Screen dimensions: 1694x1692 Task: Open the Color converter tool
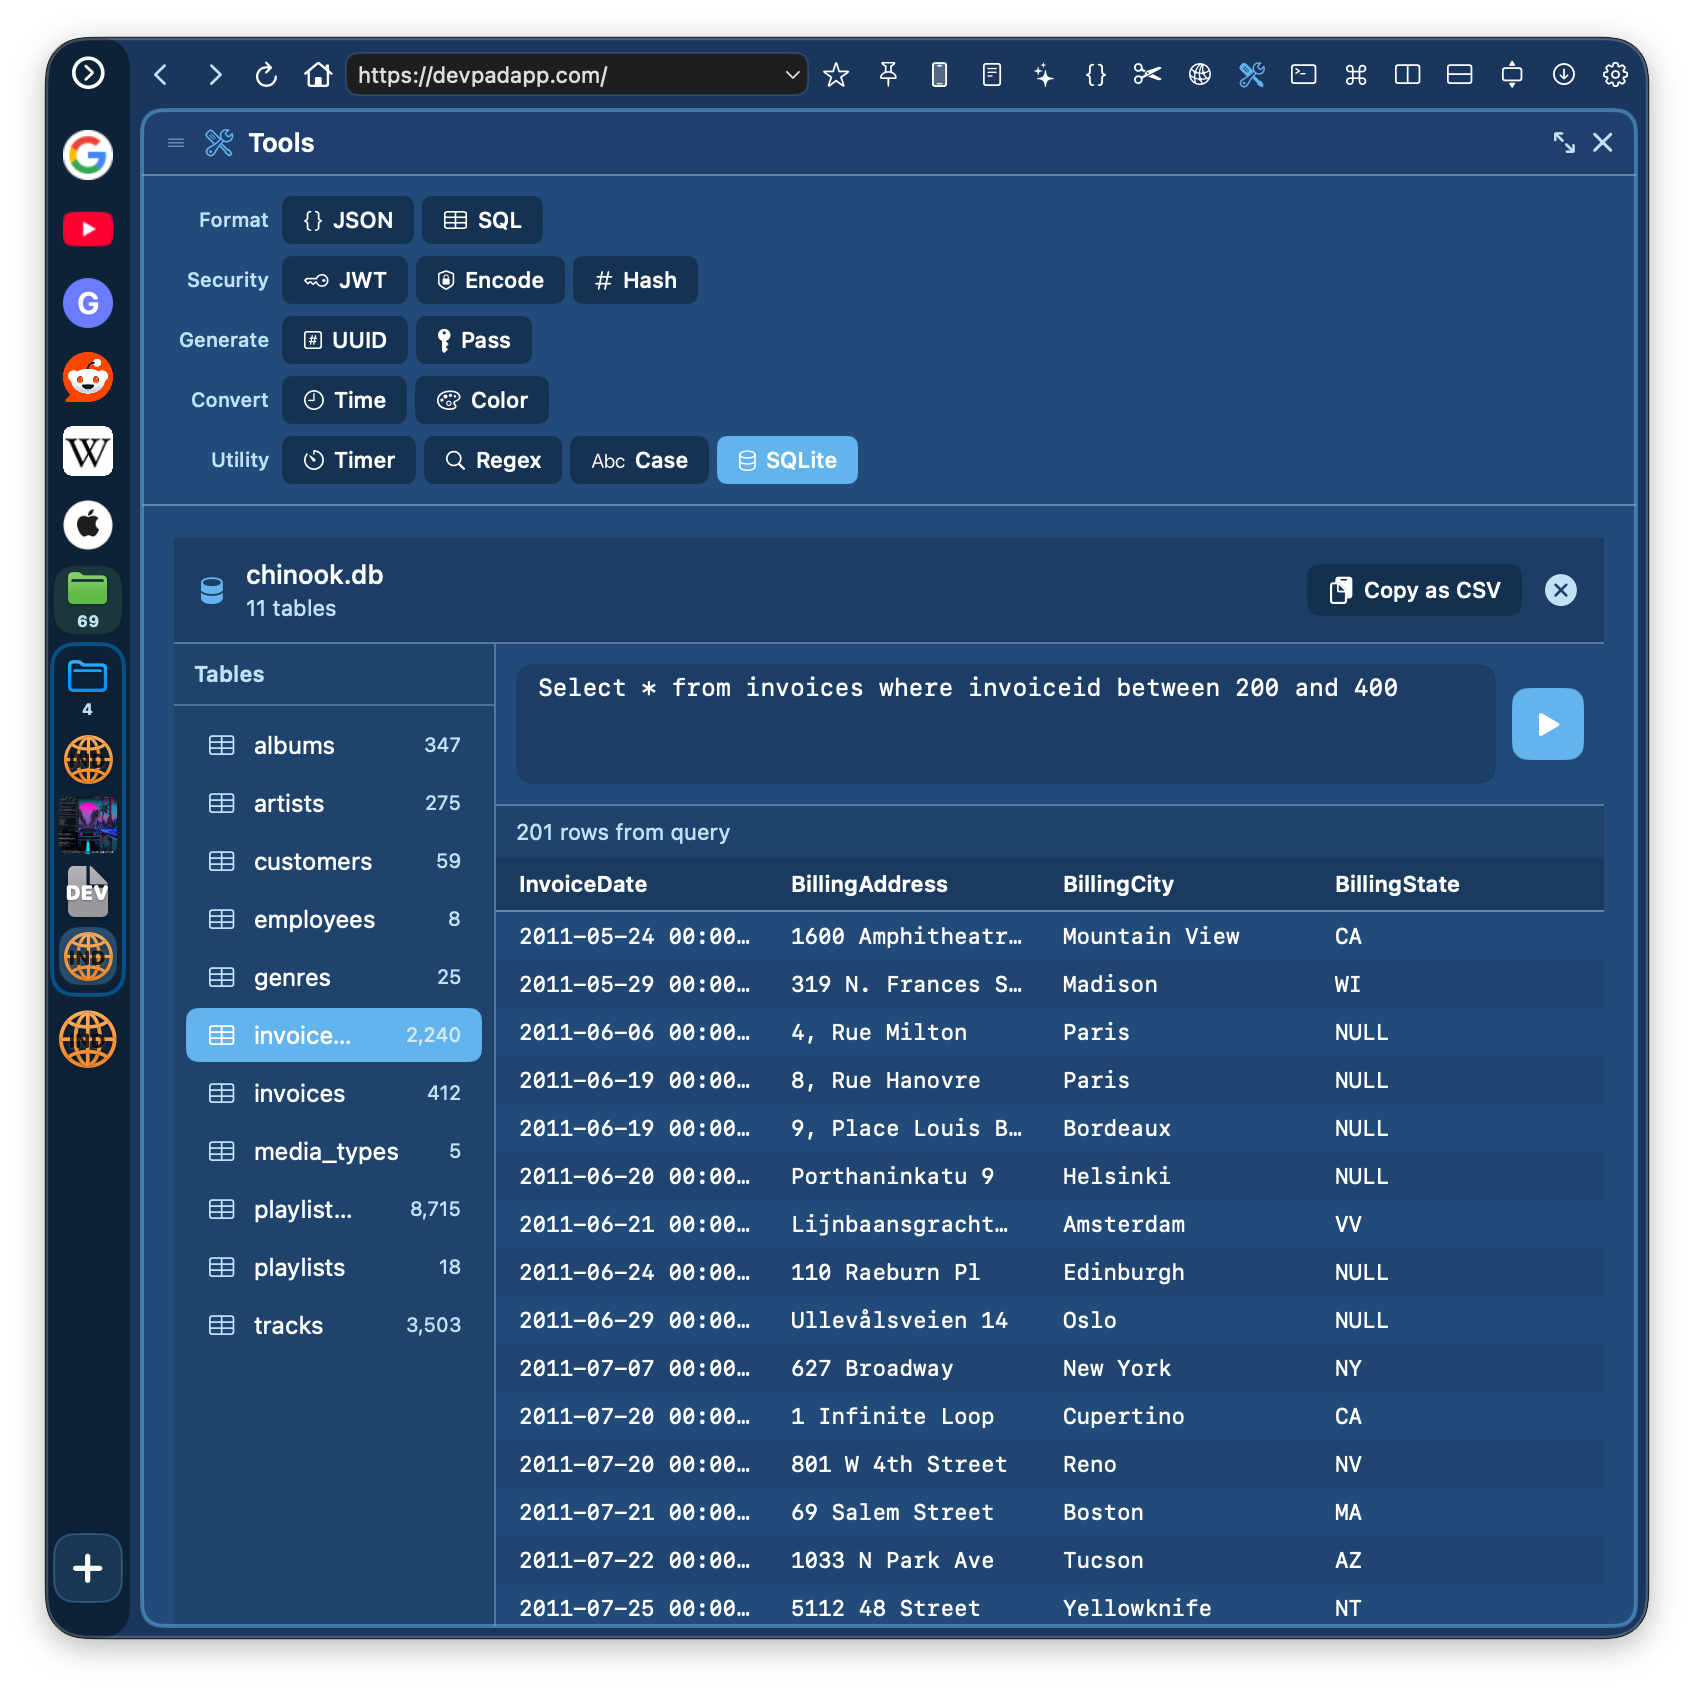481,400
